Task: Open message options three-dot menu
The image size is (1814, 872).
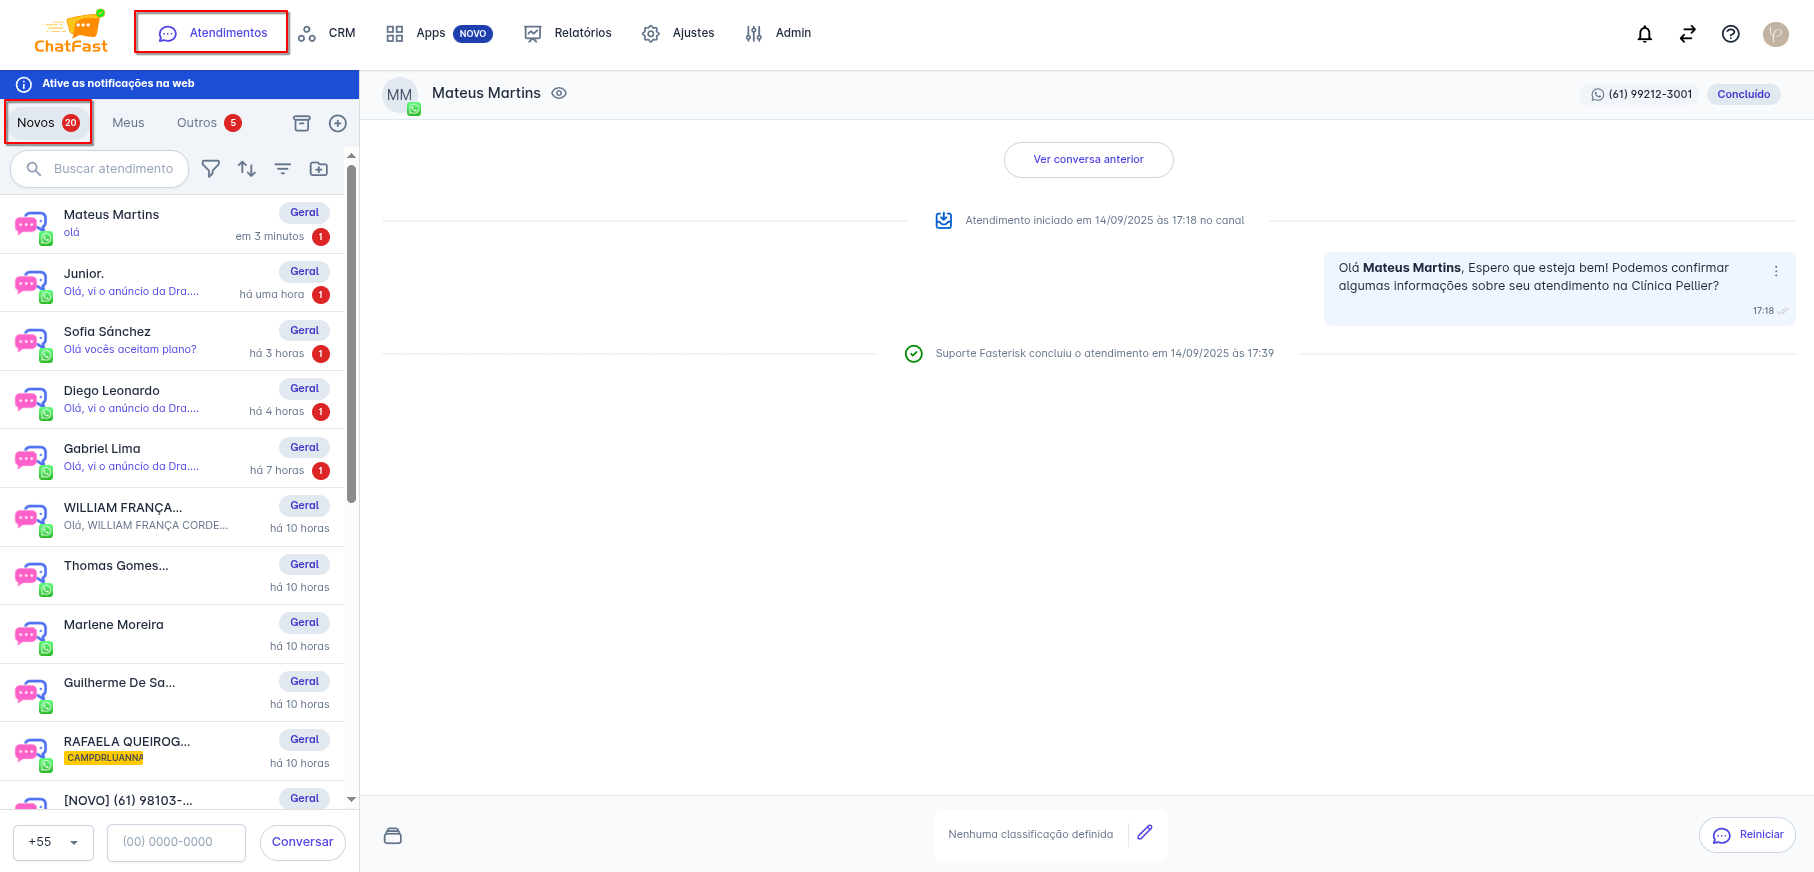Action: click(1776, 271)
